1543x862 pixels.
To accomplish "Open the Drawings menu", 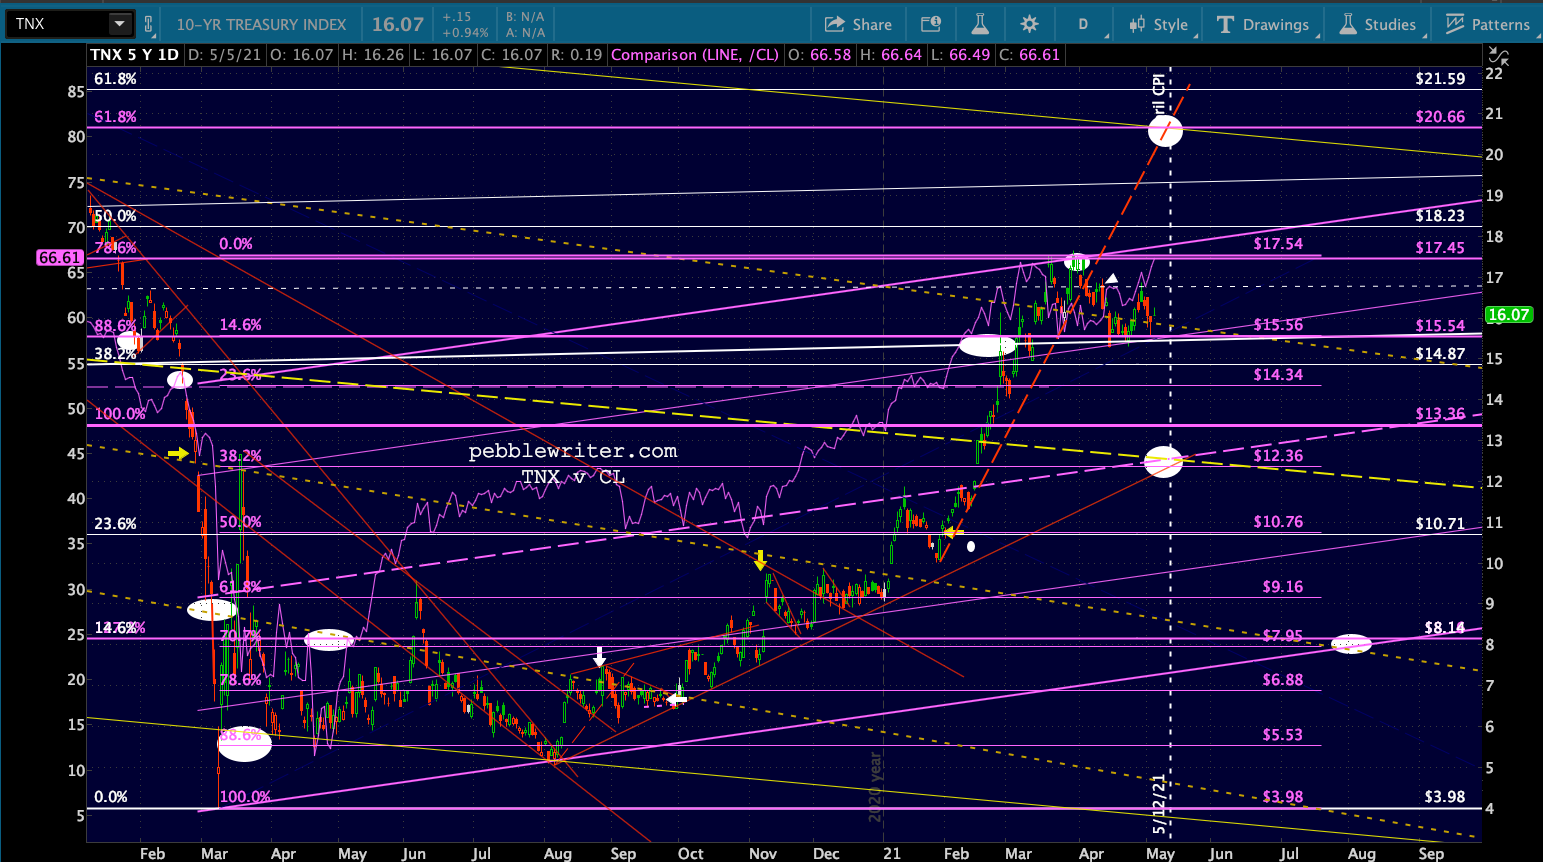I will pyautogui.click(x=1263, y=24).
